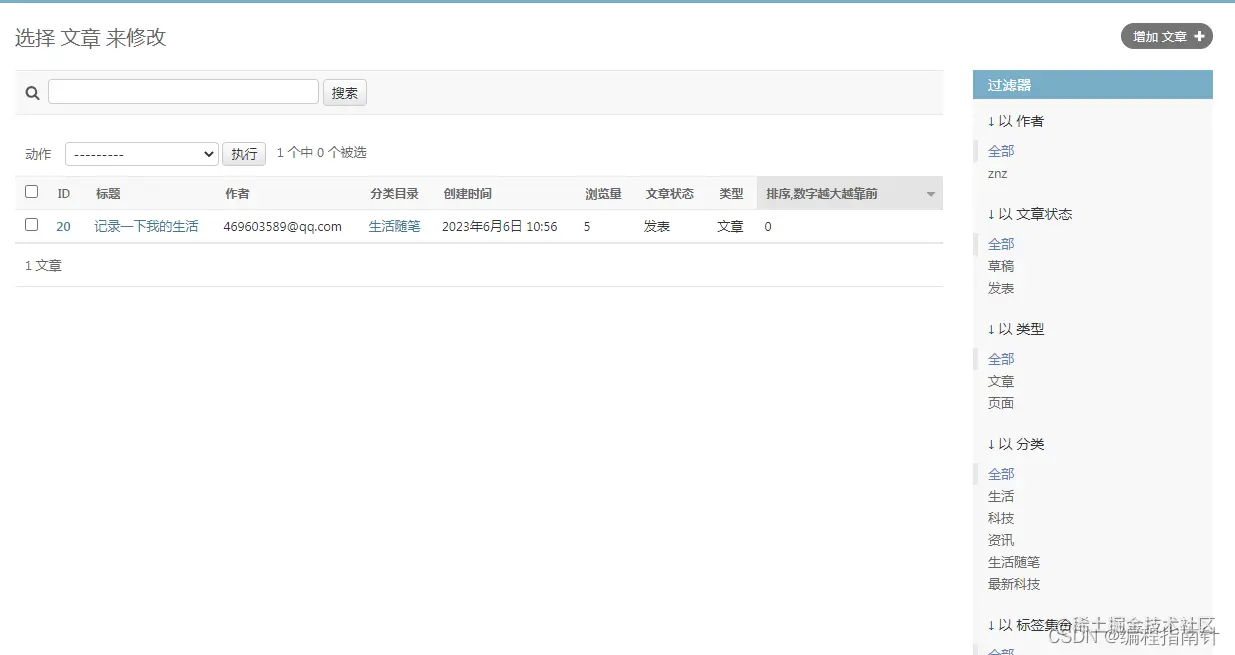Viewport: 1235px width, 655px height.
Task: Select 全部 under 以 分类 filter
Action: [x=1001, y=474]
